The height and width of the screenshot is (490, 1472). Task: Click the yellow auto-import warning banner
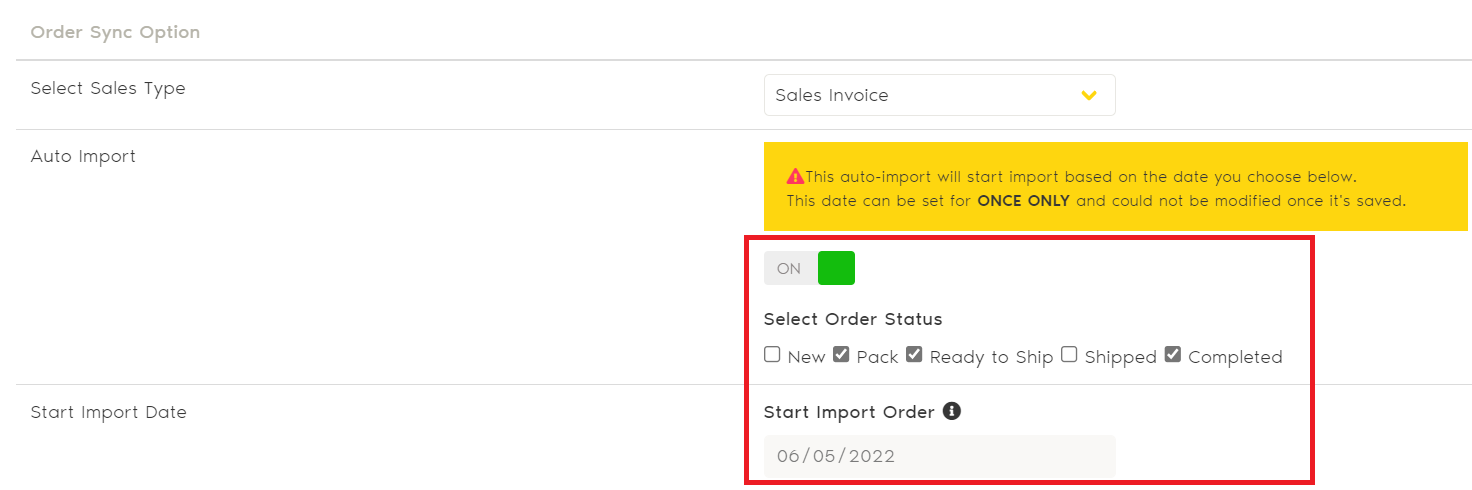[1115, 187]
